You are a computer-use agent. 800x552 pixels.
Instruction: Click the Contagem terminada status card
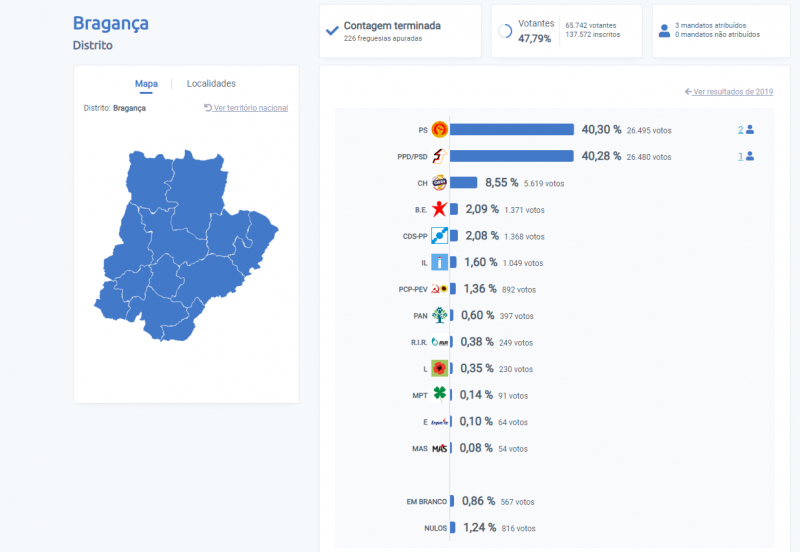pos(401,31)
